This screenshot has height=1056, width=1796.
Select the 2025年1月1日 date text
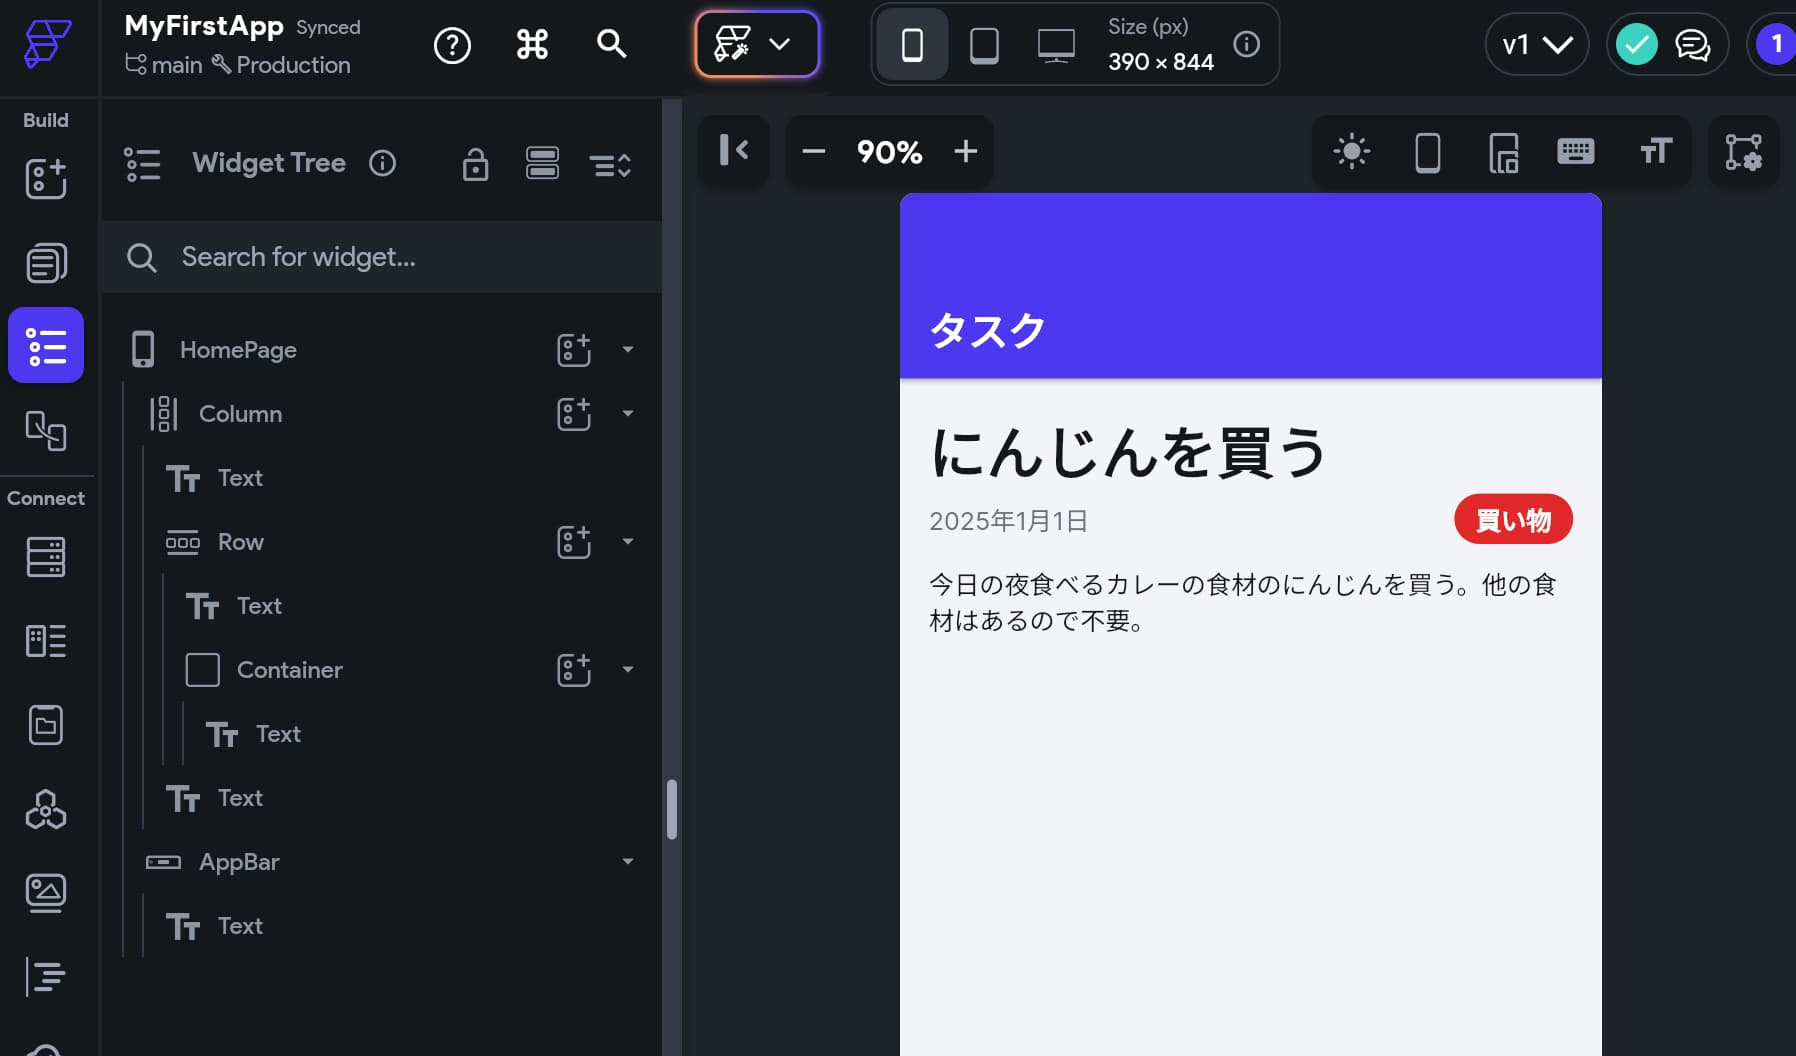pos(1008,521)
